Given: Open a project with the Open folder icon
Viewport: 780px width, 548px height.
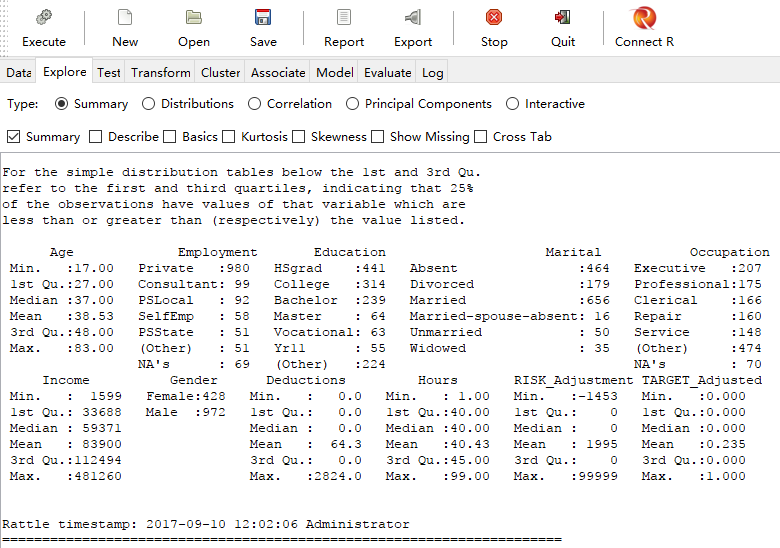Looking at the screenshot, I should [194, 17].
